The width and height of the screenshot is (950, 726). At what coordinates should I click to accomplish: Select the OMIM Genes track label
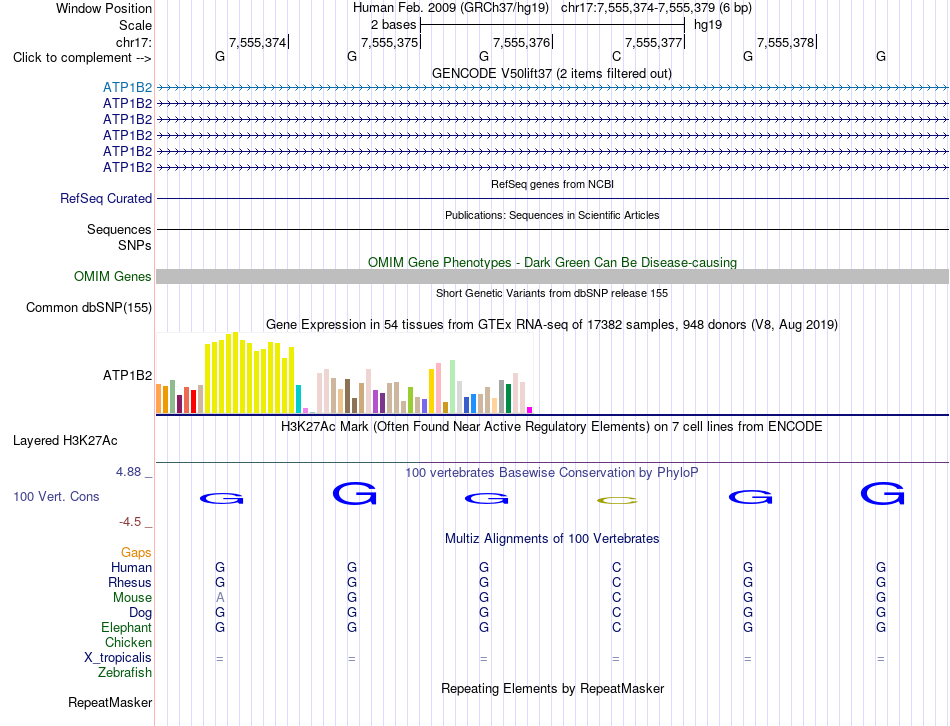(112, 276)
